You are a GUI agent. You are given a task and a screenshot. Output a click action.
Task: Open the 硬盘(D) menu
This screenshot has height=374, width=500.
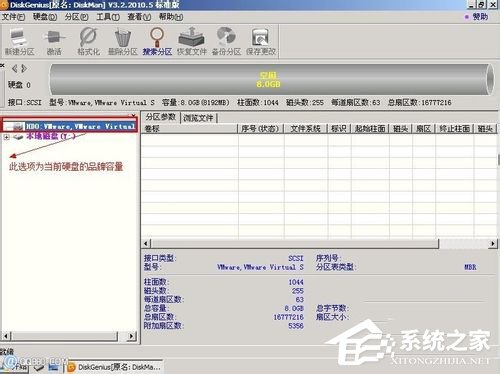pyautogui.click(x=45, y=17)
